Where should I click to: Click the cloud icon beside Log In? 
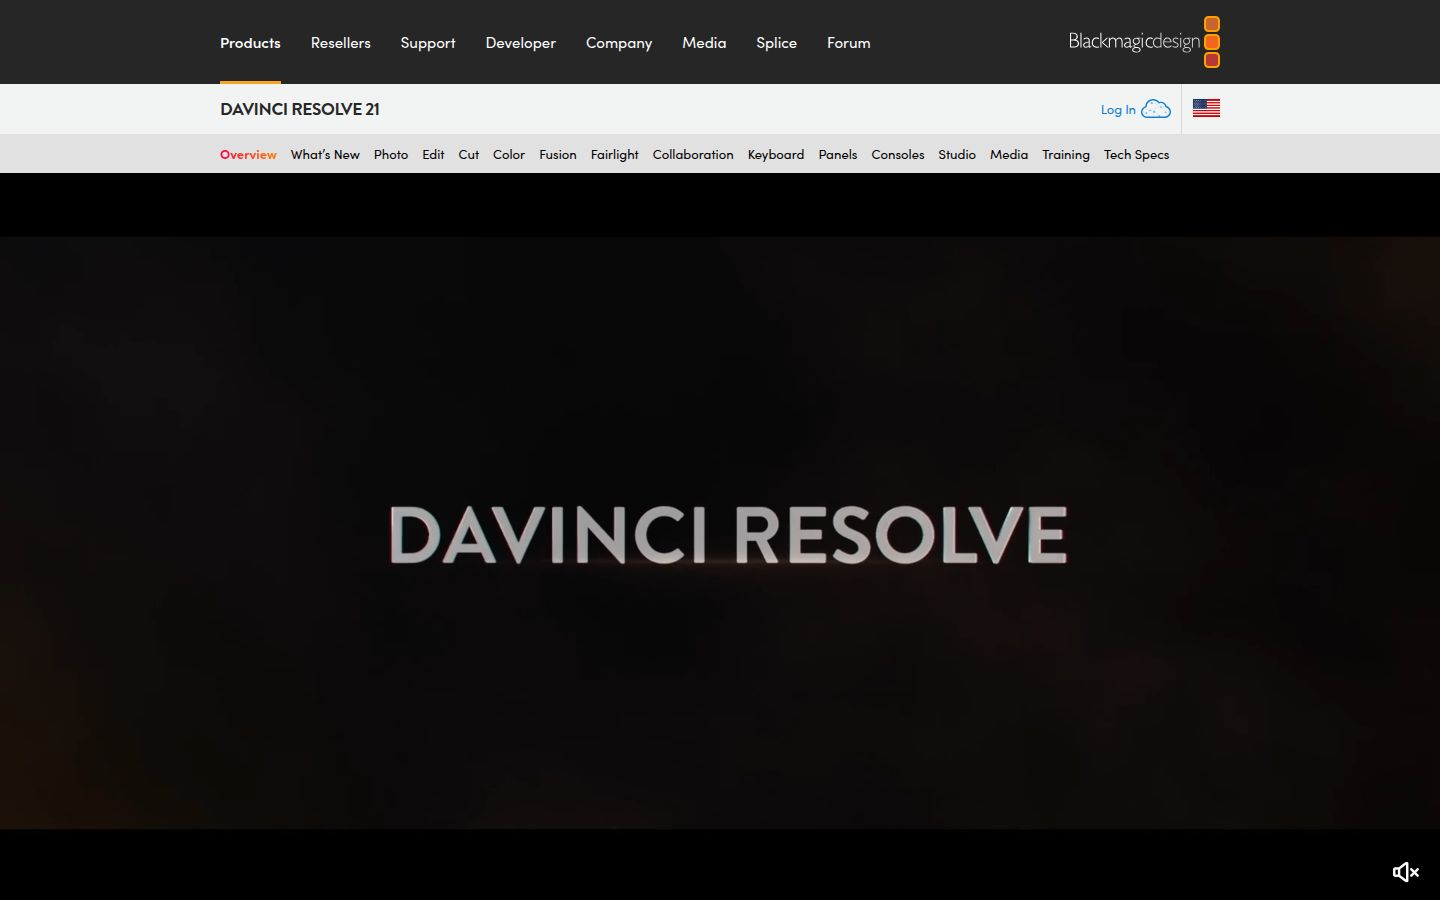point(1156,109)
